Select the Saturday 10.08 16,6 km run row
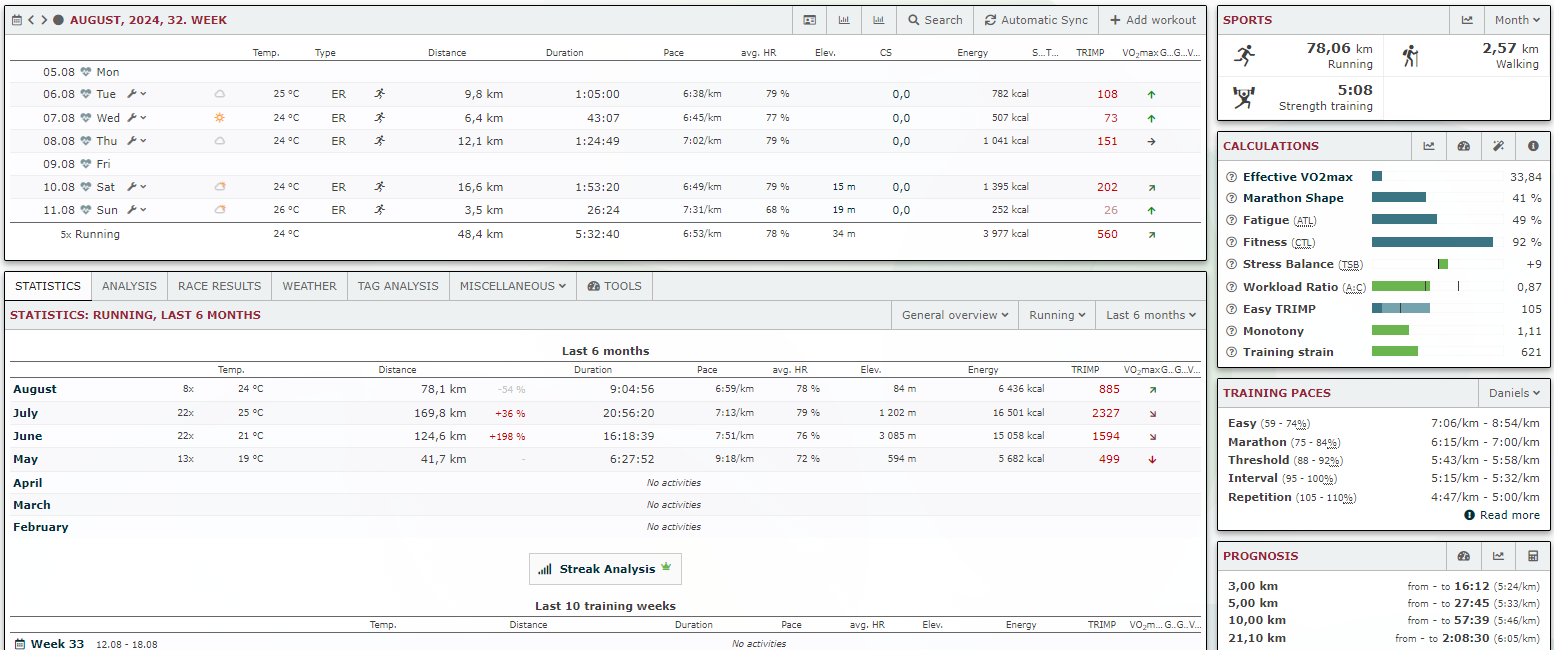The height and width of the screenshot is (650, 1554). pos(600,187)
